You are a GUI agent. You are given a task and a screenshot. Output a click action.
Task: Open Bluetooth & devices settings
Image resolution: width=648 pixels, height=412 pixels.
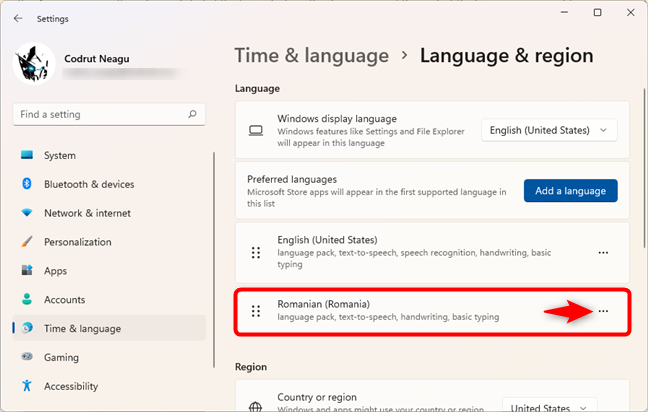click(x=110, y=184)
